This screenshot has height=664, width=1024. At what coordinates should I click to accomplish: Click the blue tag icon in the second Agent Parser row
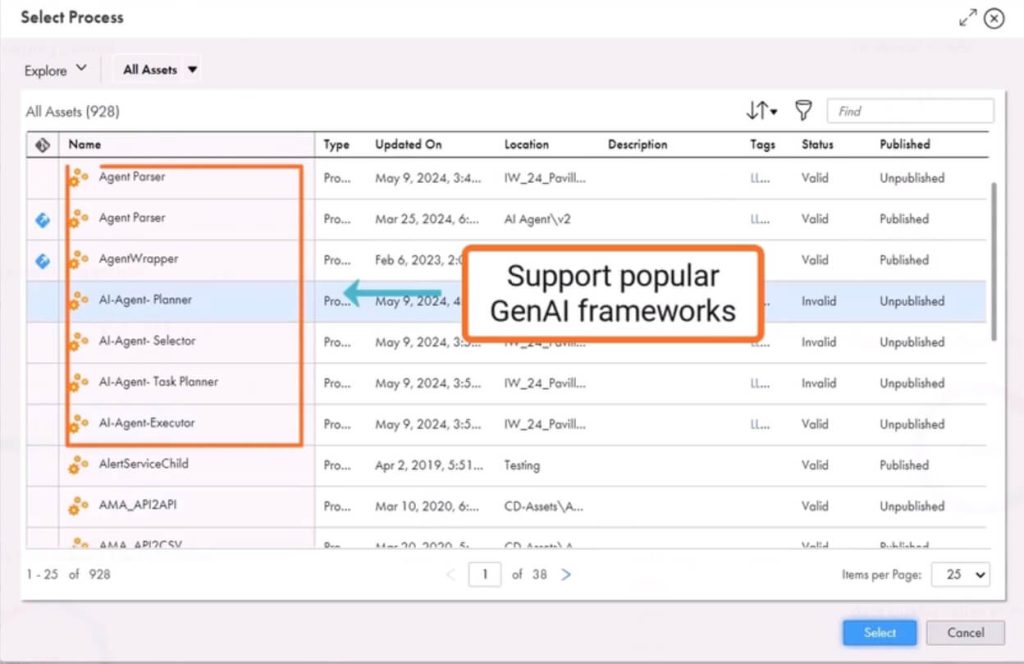click(x=42, y=219)
